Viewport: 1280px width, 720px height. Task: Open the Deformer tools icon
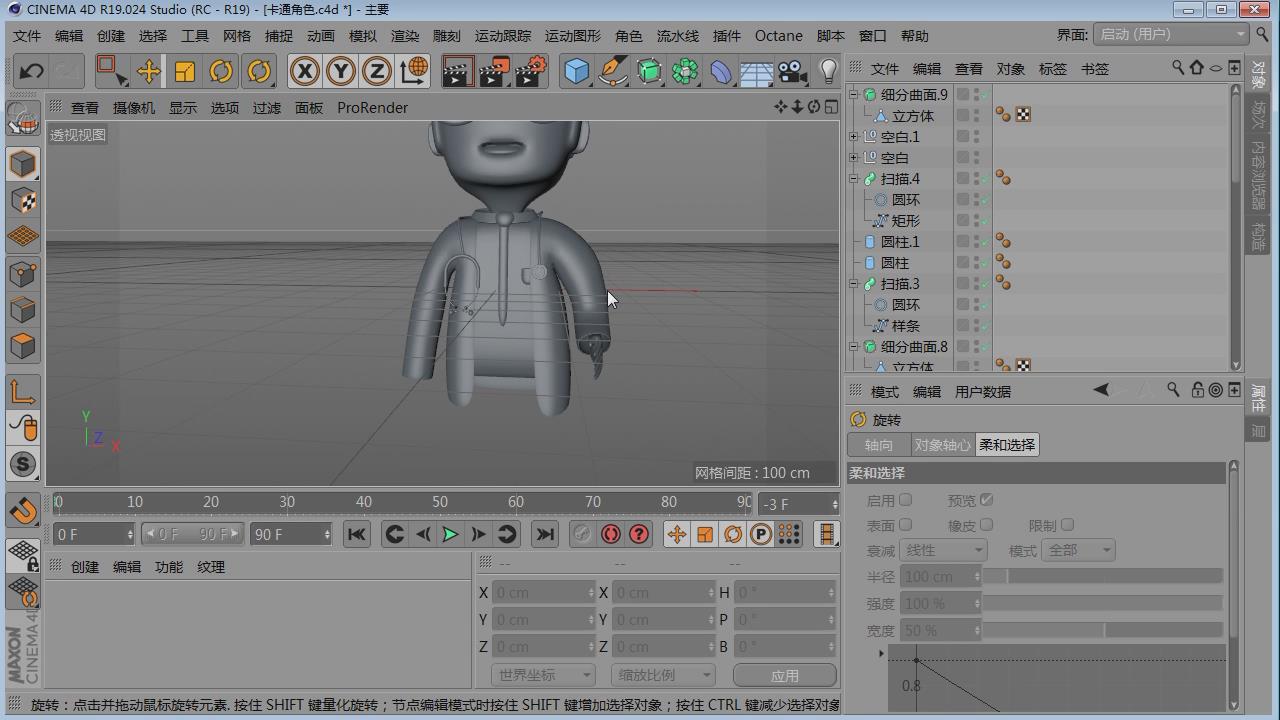[x=721, y=71]
